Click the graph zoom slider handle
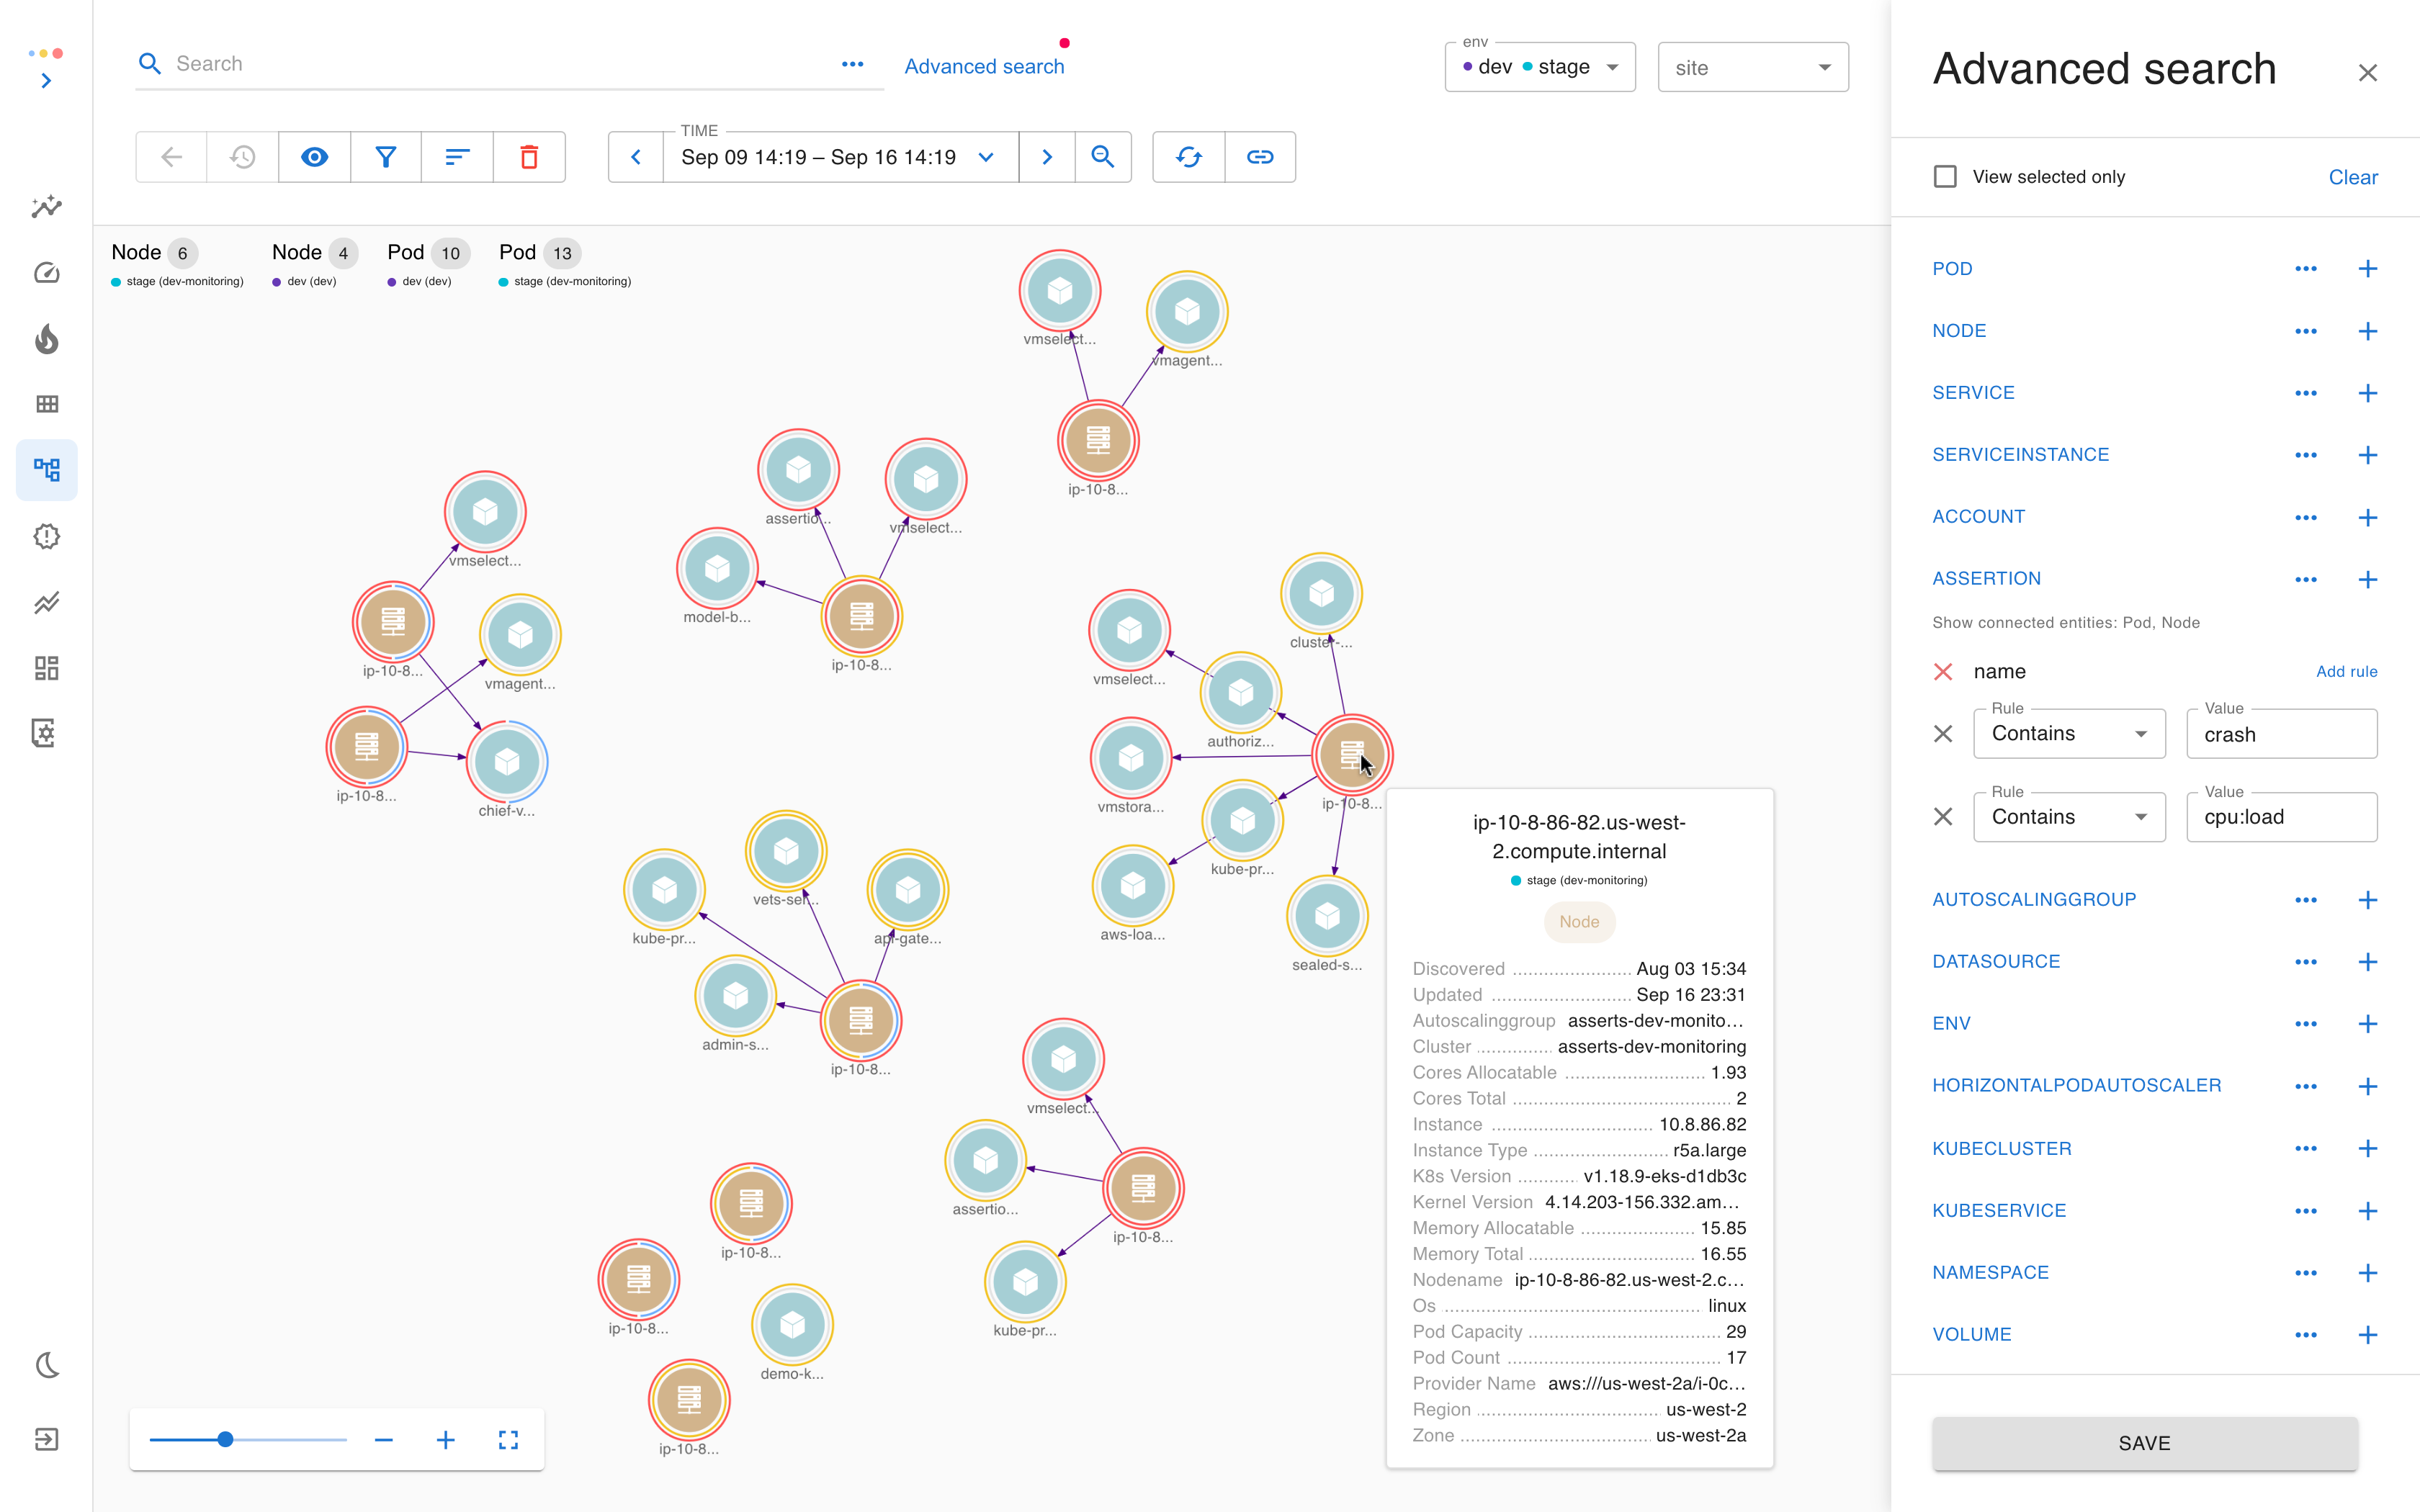The height and width of the screenshot is (1512, 2420). pyautogui.click(x=226, y=1440)
